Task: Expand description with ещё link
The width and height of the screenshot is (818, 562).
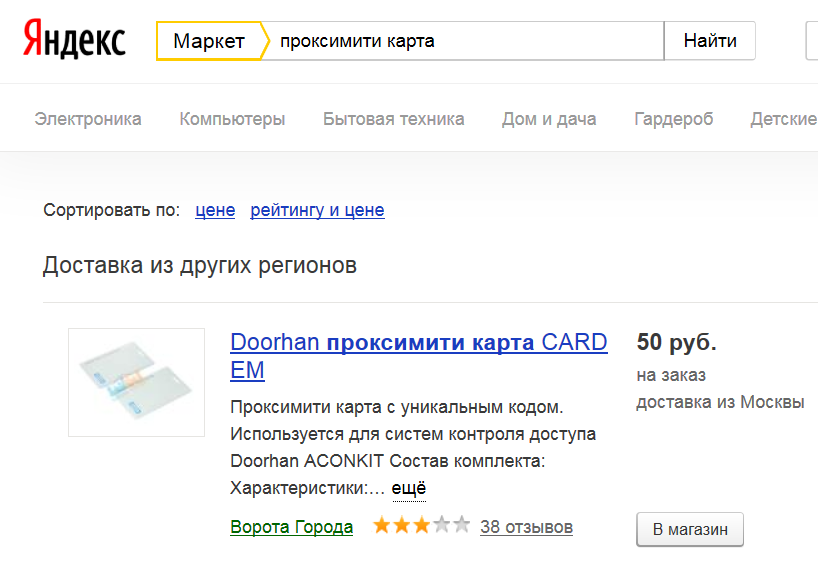Action: coord(408,488)
